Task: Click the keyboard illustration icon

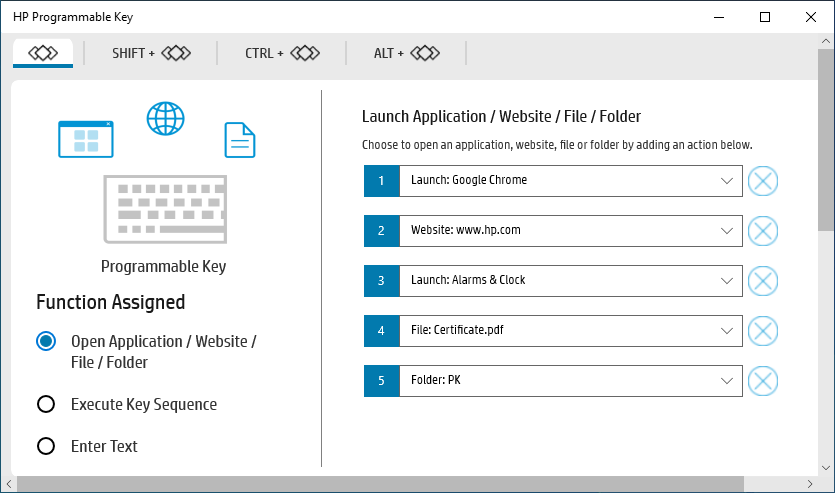Action: (165, 209)
